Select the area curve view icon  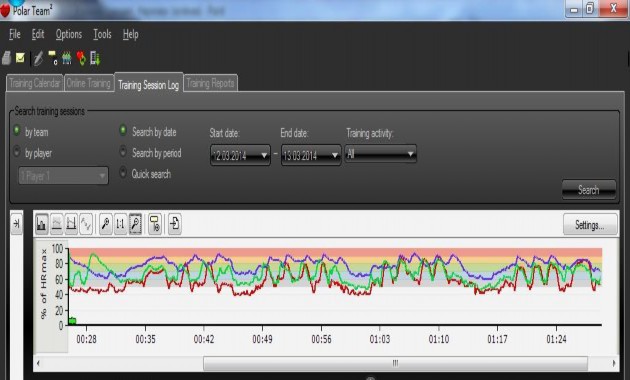pos(57,224)
